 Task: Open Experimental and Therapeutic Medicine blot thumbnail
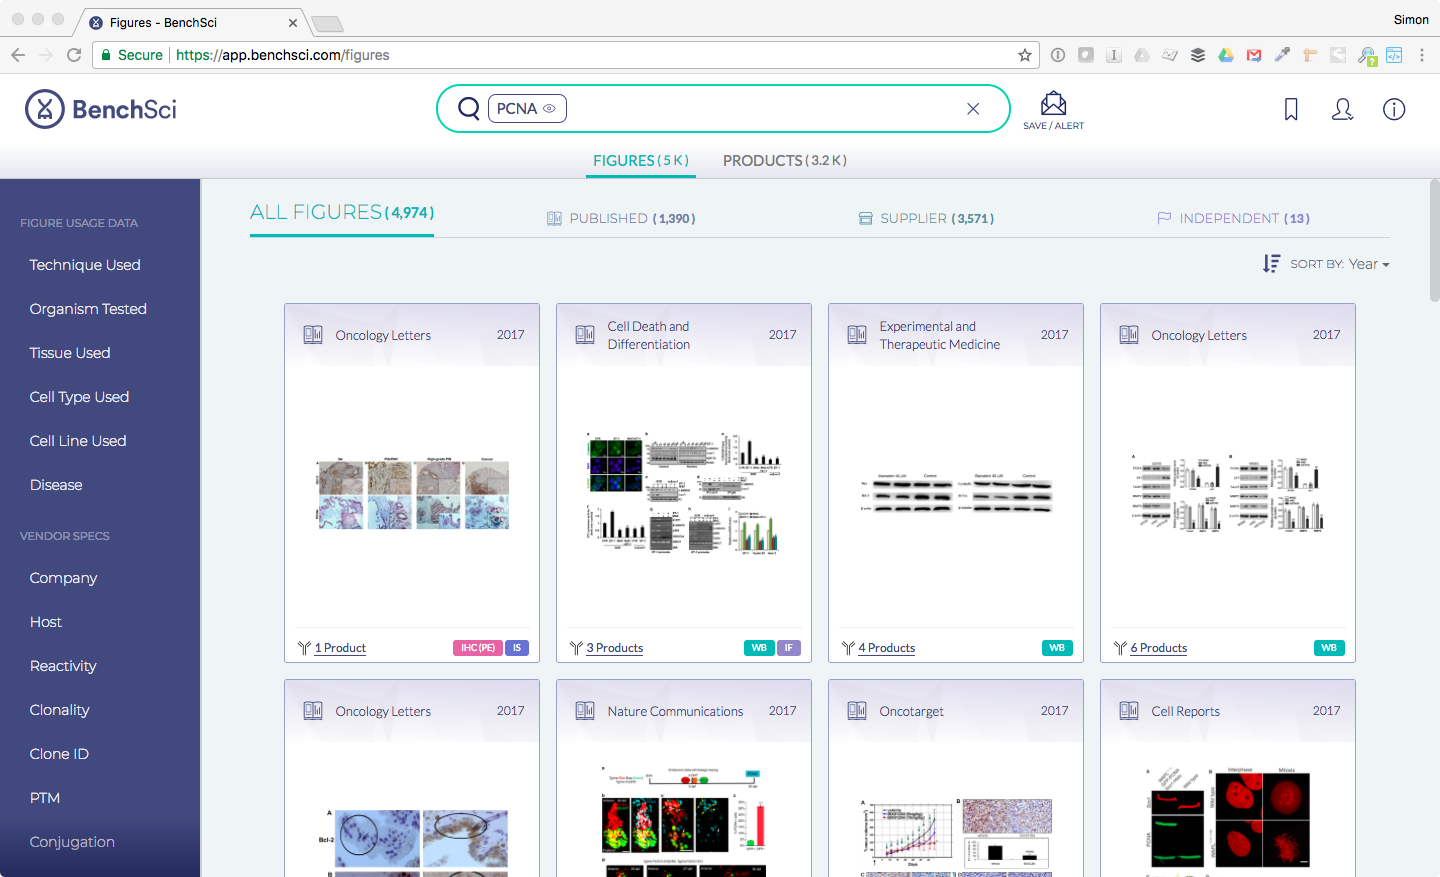click(956, 493)
